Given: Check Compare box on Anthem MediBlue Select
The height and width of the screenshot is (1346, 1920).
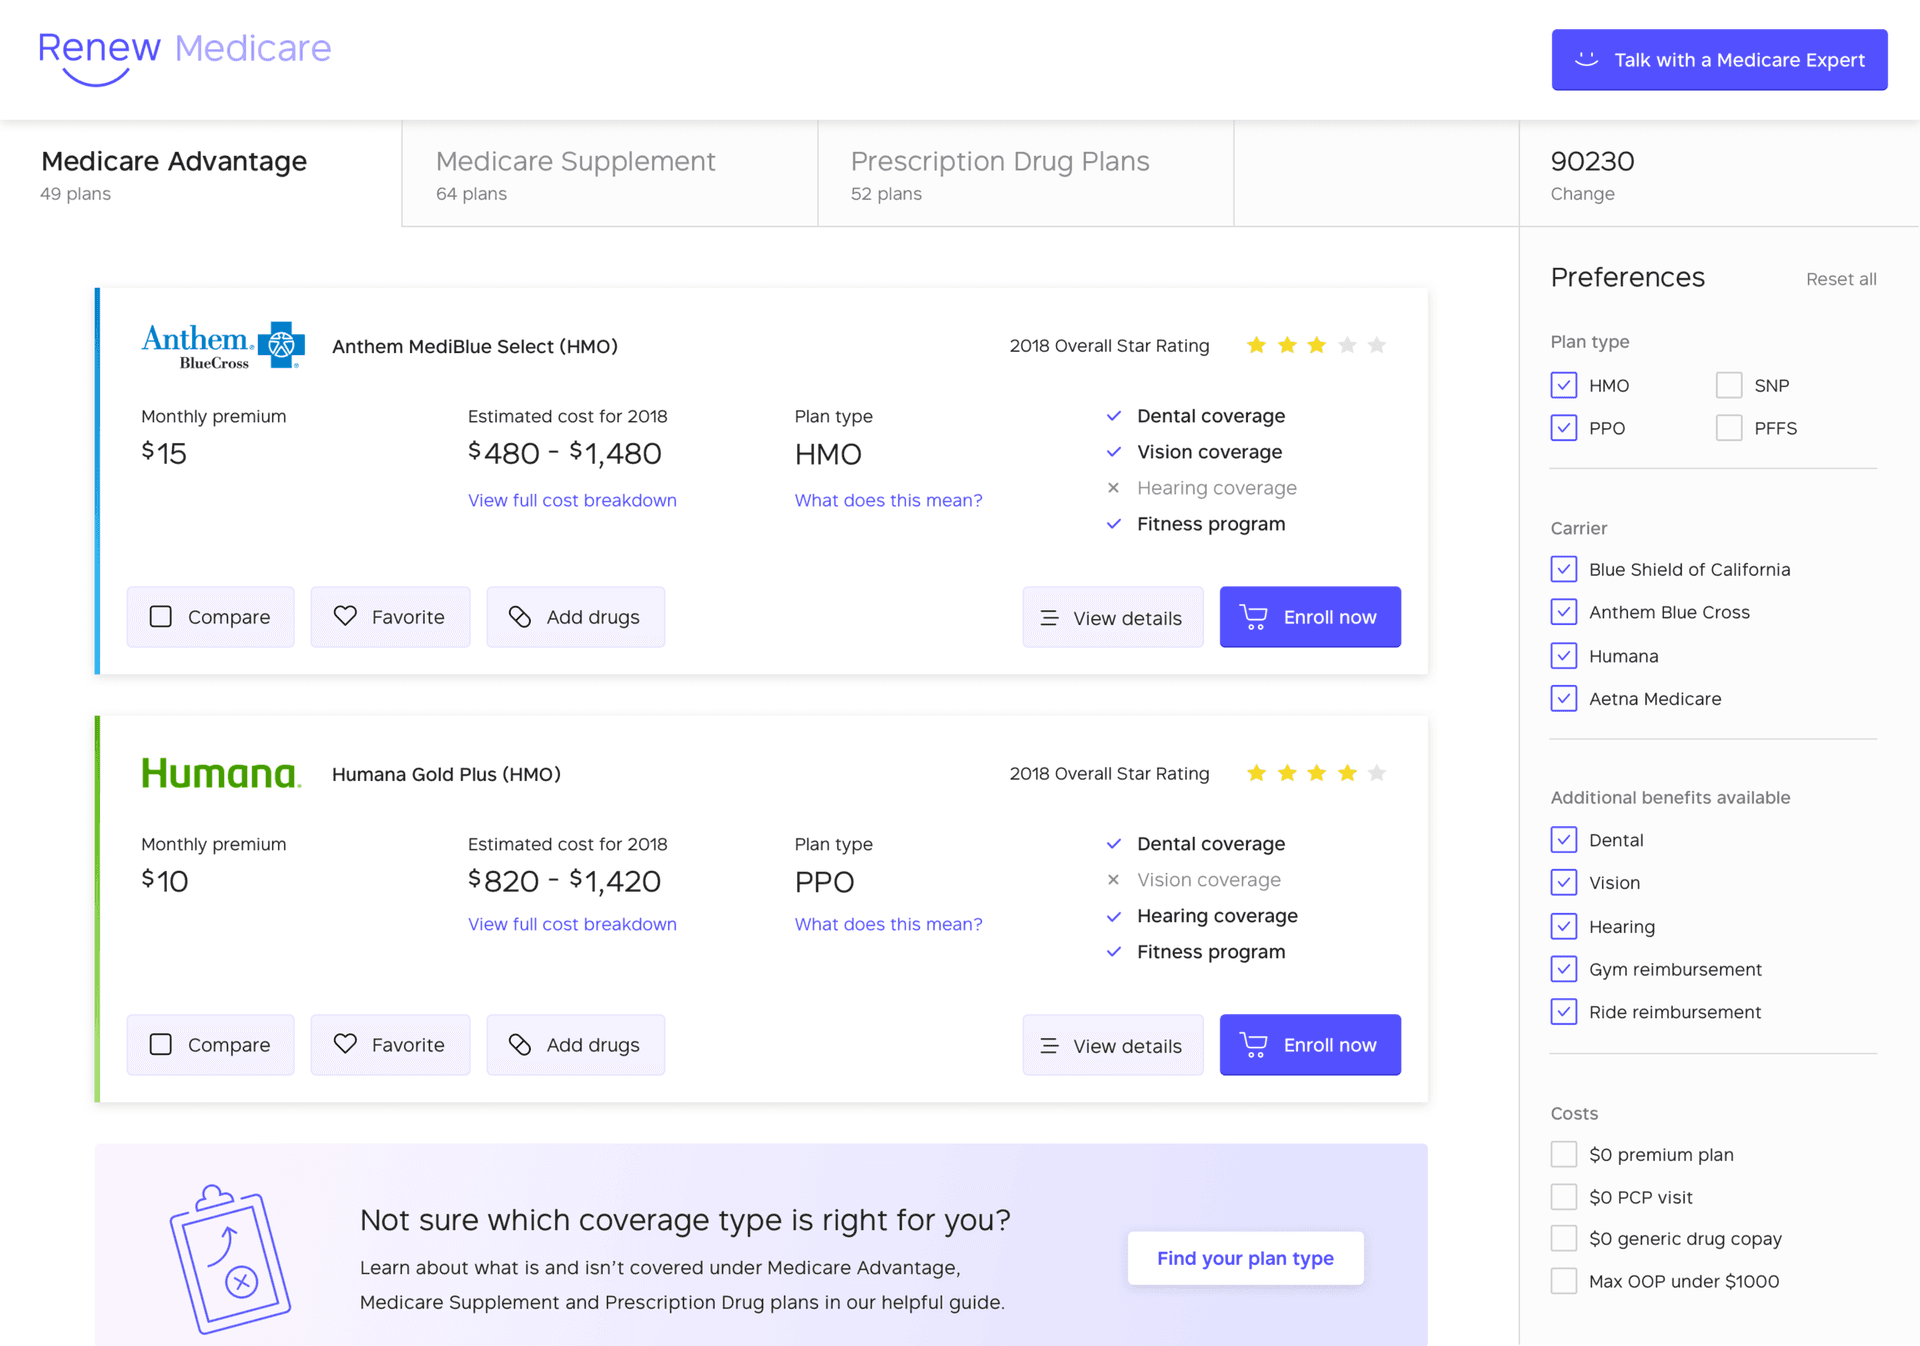Looking at the screenshot, I should point(160,616).
